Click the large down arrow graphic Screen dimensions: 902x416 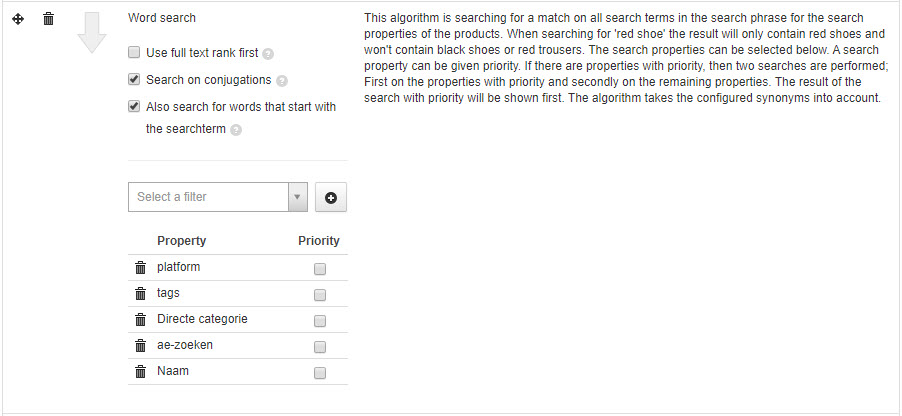(92, 33)
